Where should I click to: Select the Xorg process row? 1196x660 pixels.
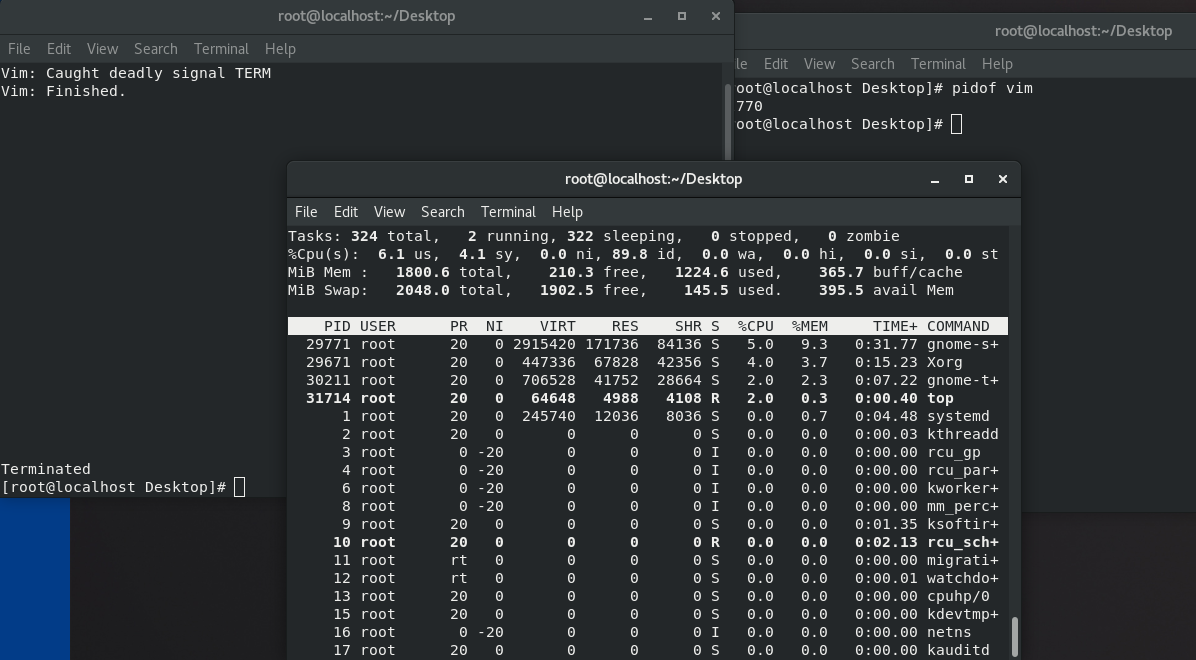point(648,362)
